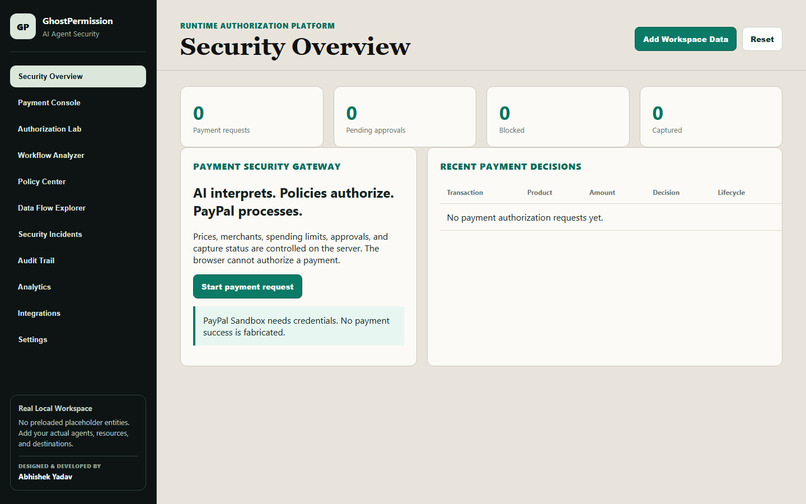Click the Recent Payment Decisions heading
This screenshot has width=806, height=504.
tap(510, 167)
